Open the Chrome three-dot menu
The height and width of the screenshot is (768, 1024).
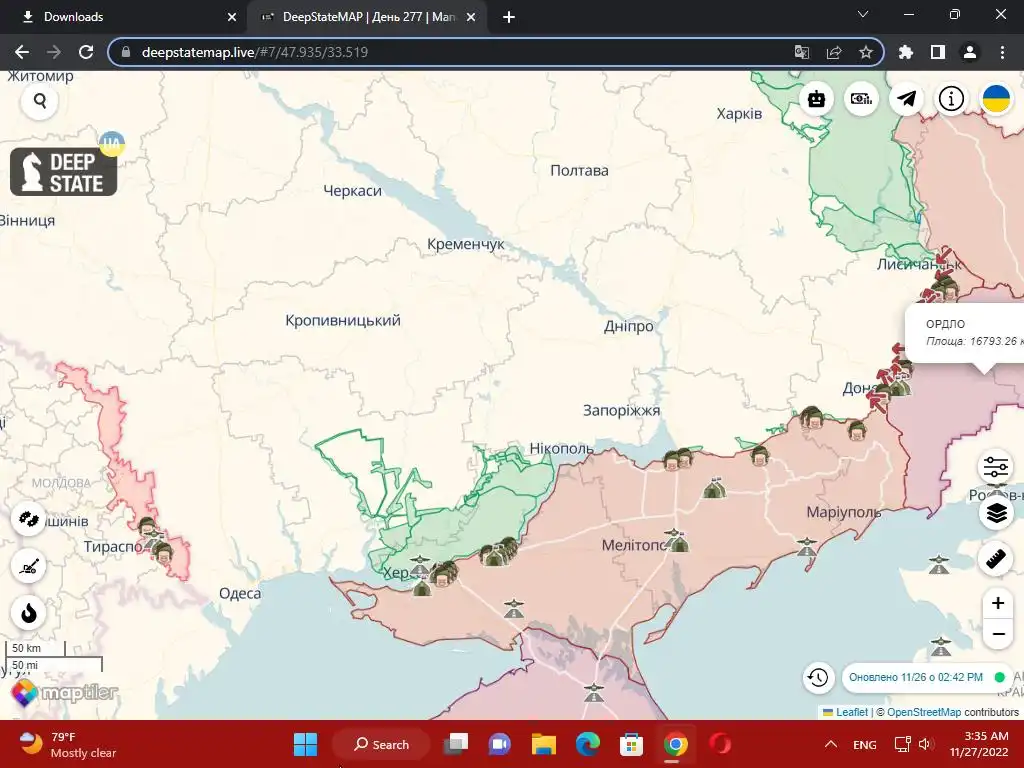click(1002, 52)
